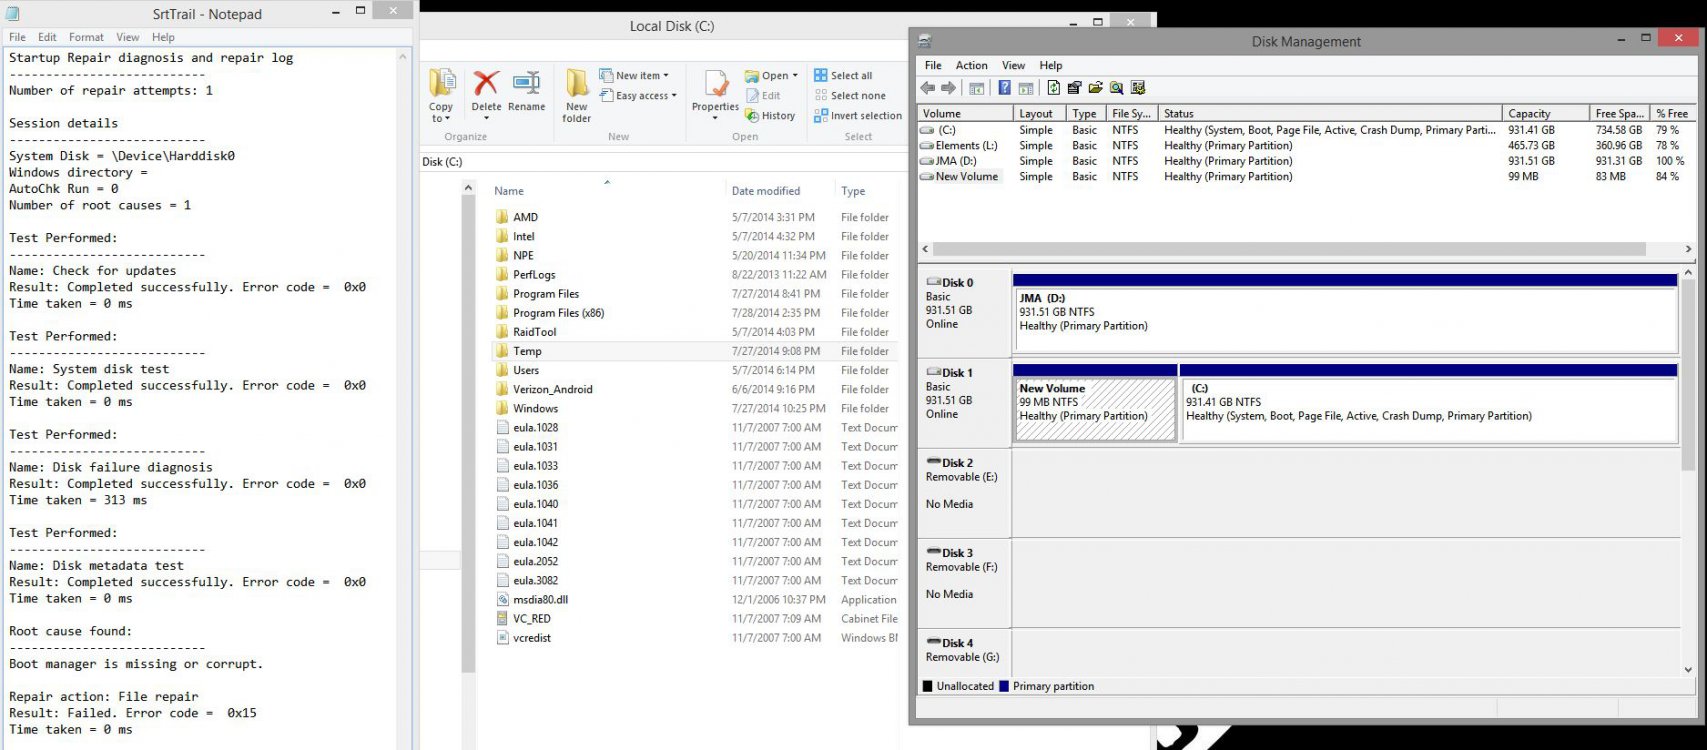This screenshot has width=1707, height=750.
Task: Toggle Show/Hide Action Pane icon in Disk Management
Action: coord(1024,88)
